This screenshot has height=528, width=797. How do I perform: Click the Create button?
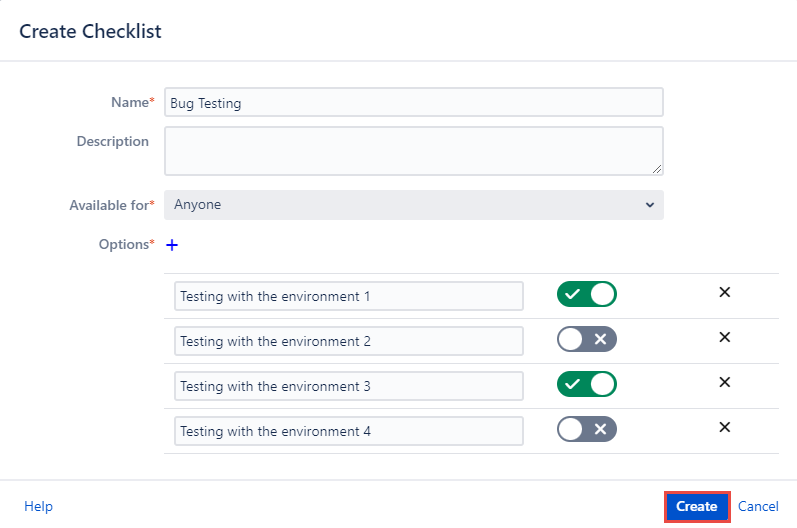click(x=696, y=506)
